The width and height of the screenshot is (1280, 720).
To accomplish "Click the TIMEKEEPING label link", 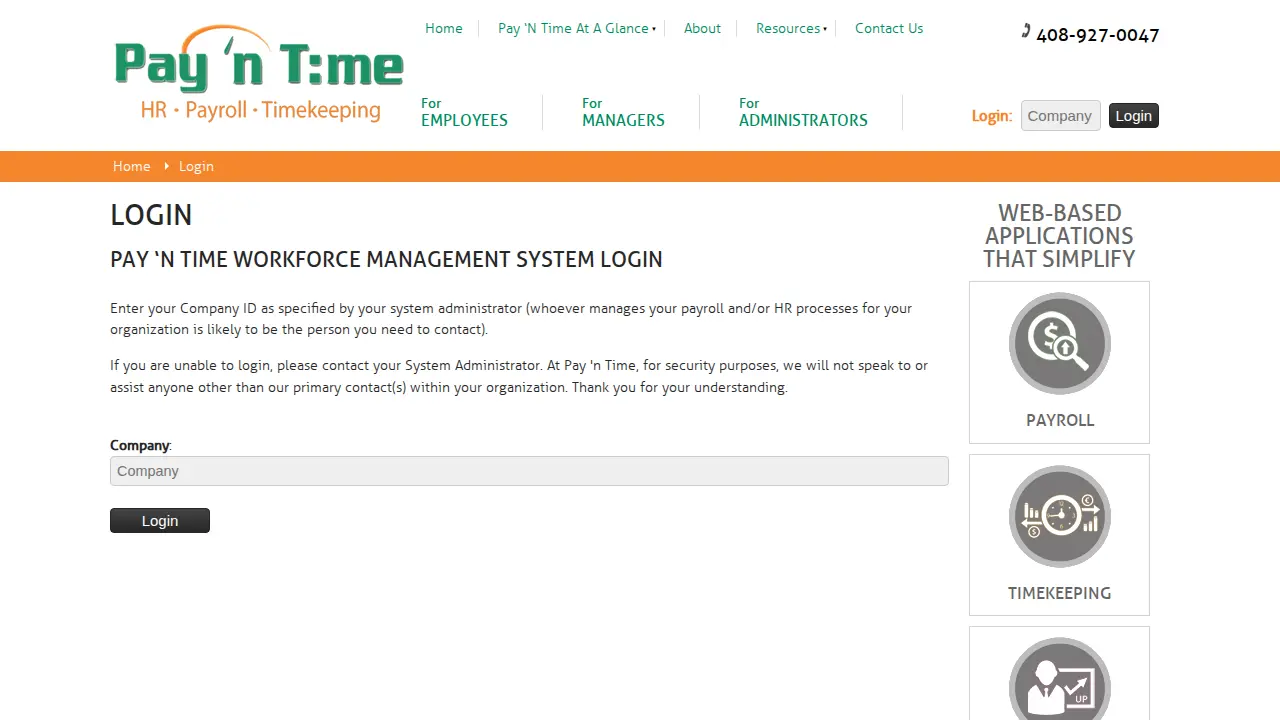I will pyautogui.click(x=1059, y=593).
